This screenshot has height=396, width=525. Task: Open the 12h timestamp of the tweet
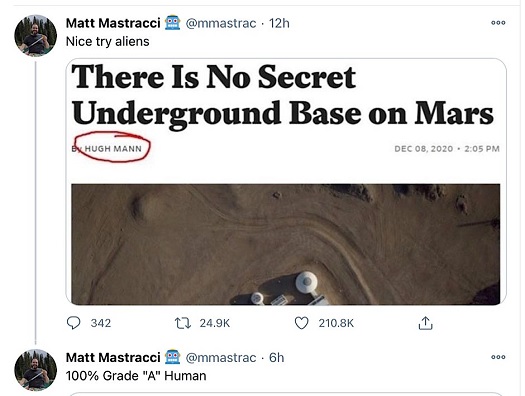pyautogui.click(x=279, y=23)
